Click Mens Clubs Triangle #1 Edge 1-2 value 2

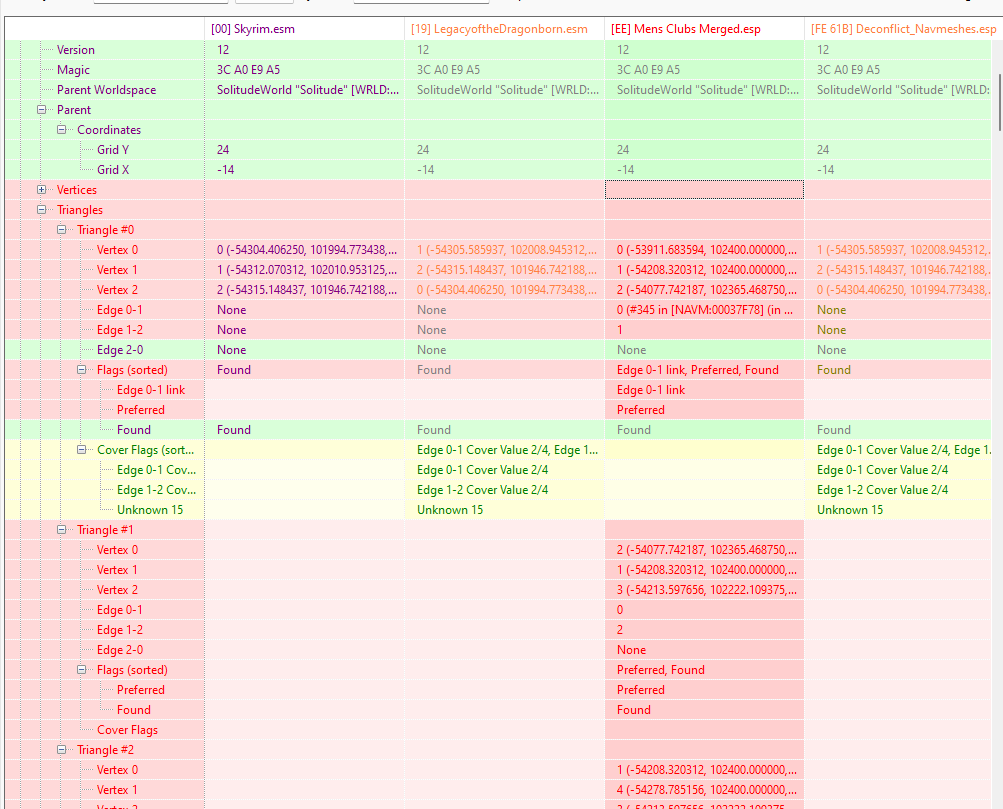pyautogui.click(x=619, y=630)
